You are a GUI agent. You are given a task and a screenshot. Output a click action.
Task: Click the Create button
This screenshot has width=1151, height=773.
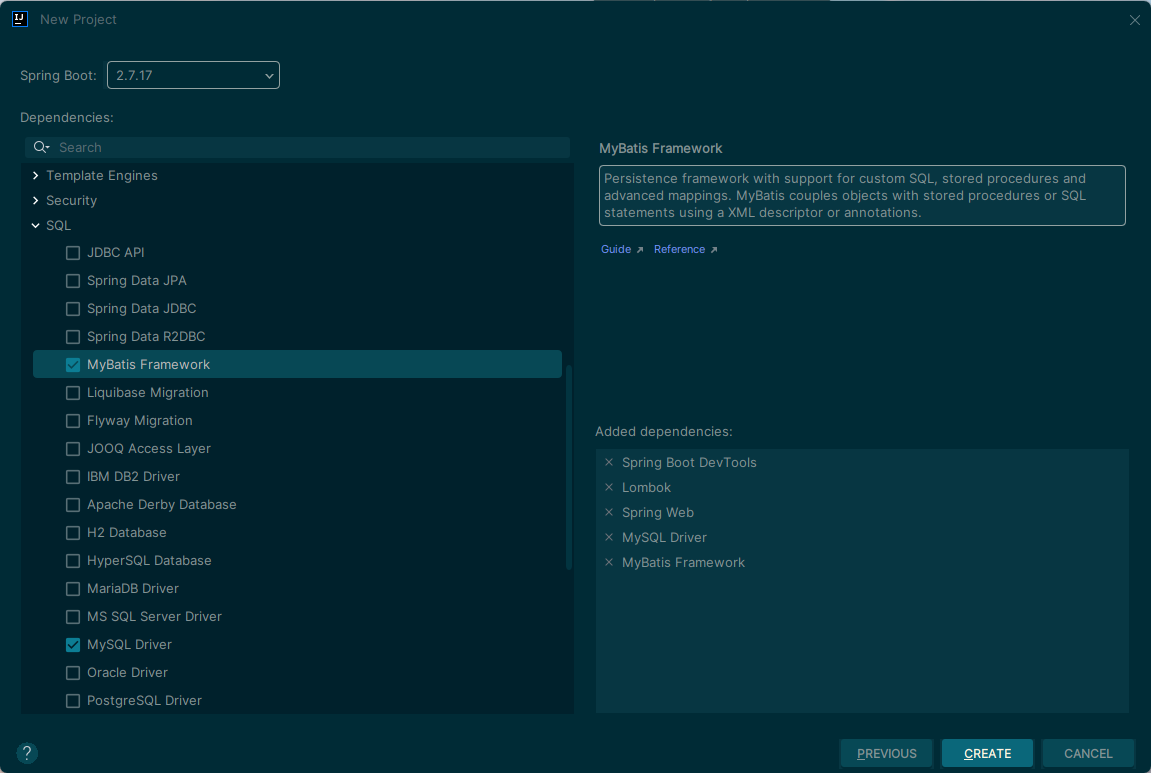point(987,753)
